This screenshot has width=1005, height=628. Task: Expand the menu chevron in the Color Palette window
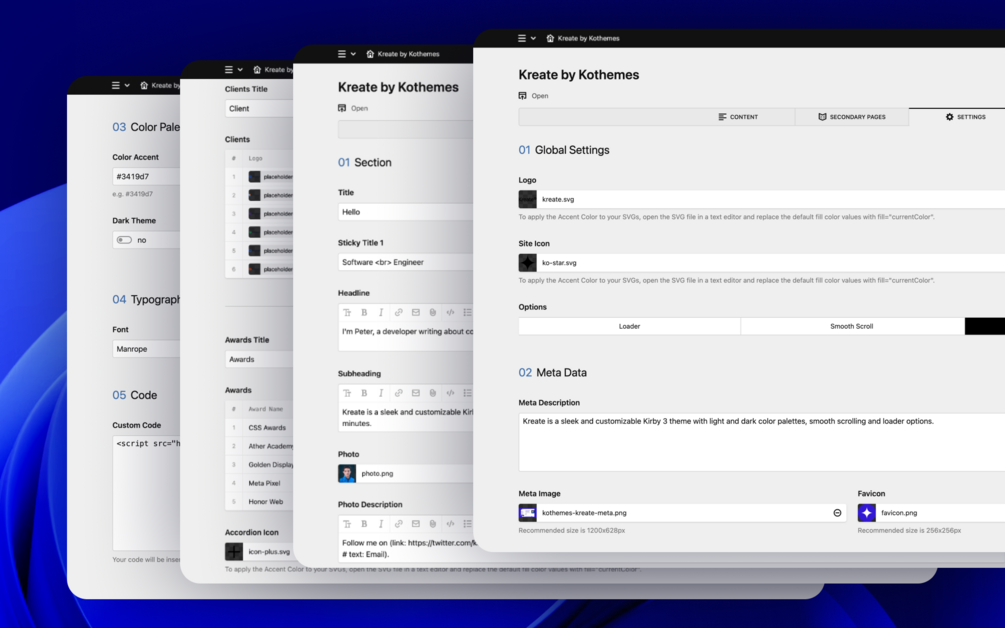click(127, 85)
